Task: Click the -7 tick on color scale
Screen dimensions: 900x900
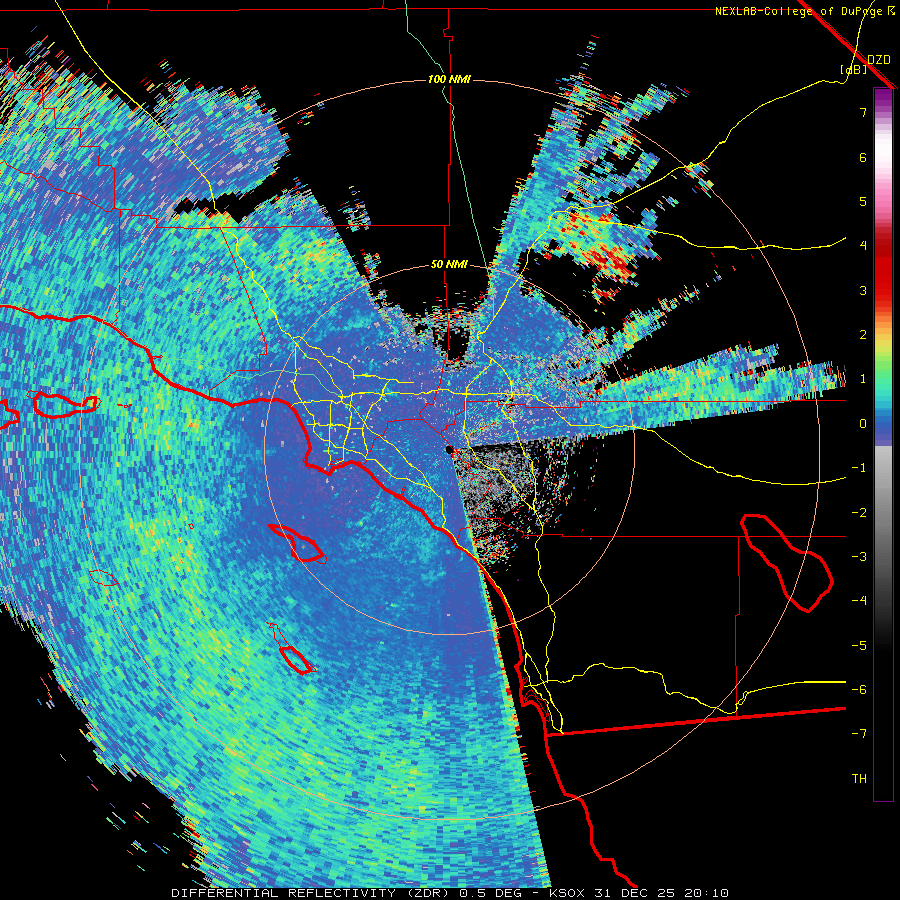Action: pyautogui.click(x=859, y=734)
